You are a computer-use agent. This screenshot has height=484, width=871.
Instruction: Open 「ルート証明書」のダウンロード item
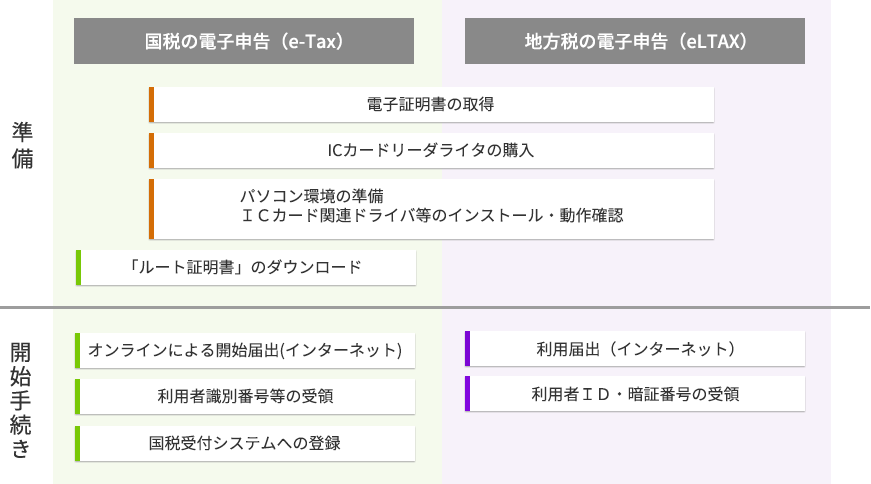tap(246, 267)
